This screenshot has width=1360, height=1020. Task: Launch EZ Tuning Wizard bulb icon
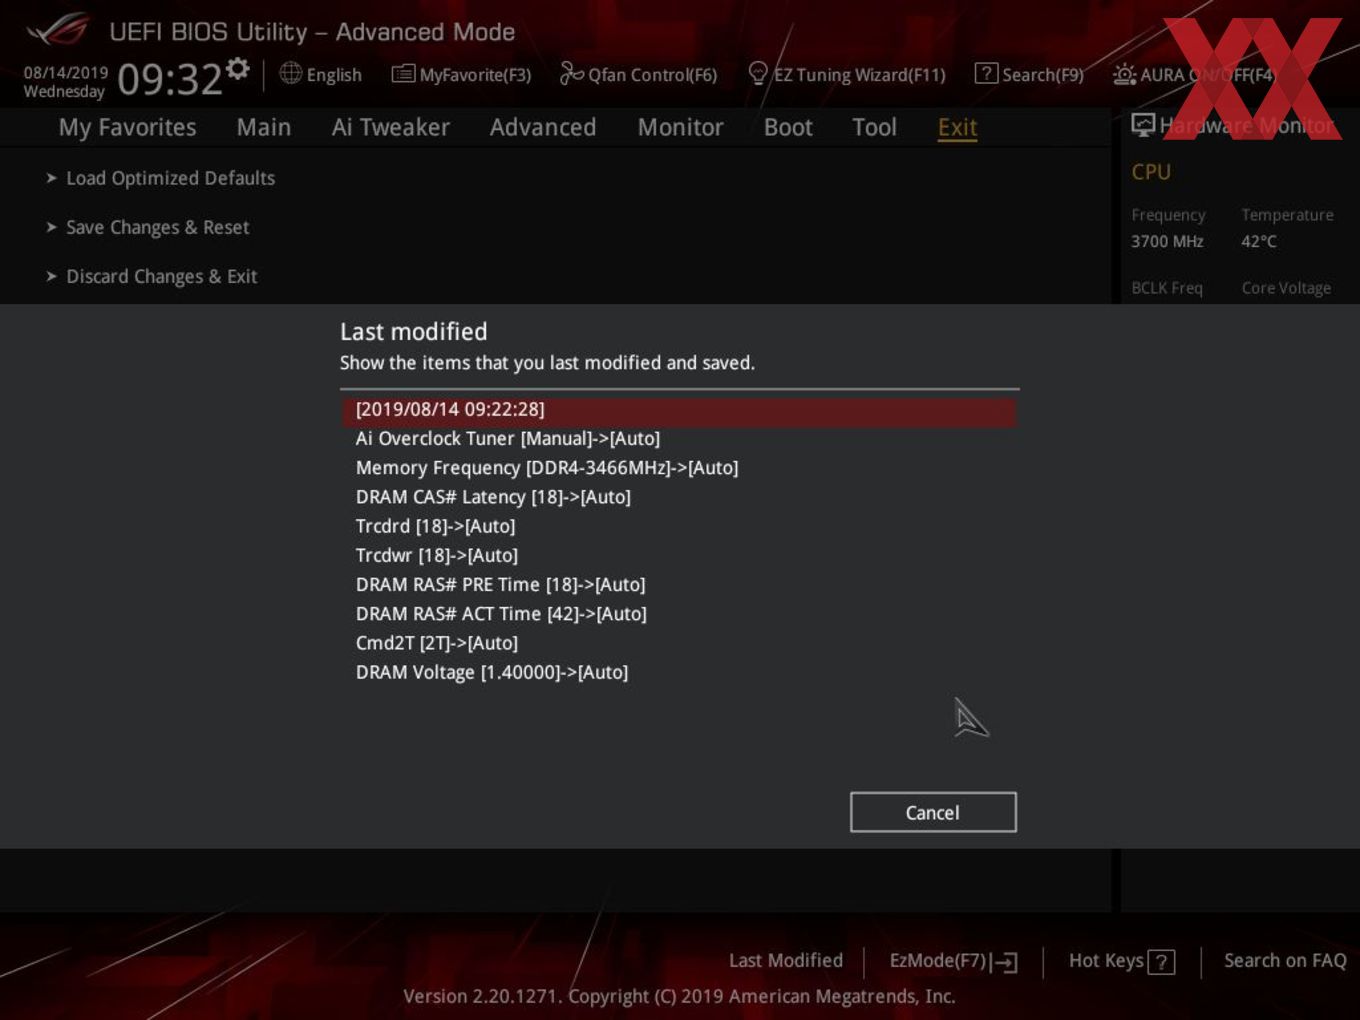point(758,73)
